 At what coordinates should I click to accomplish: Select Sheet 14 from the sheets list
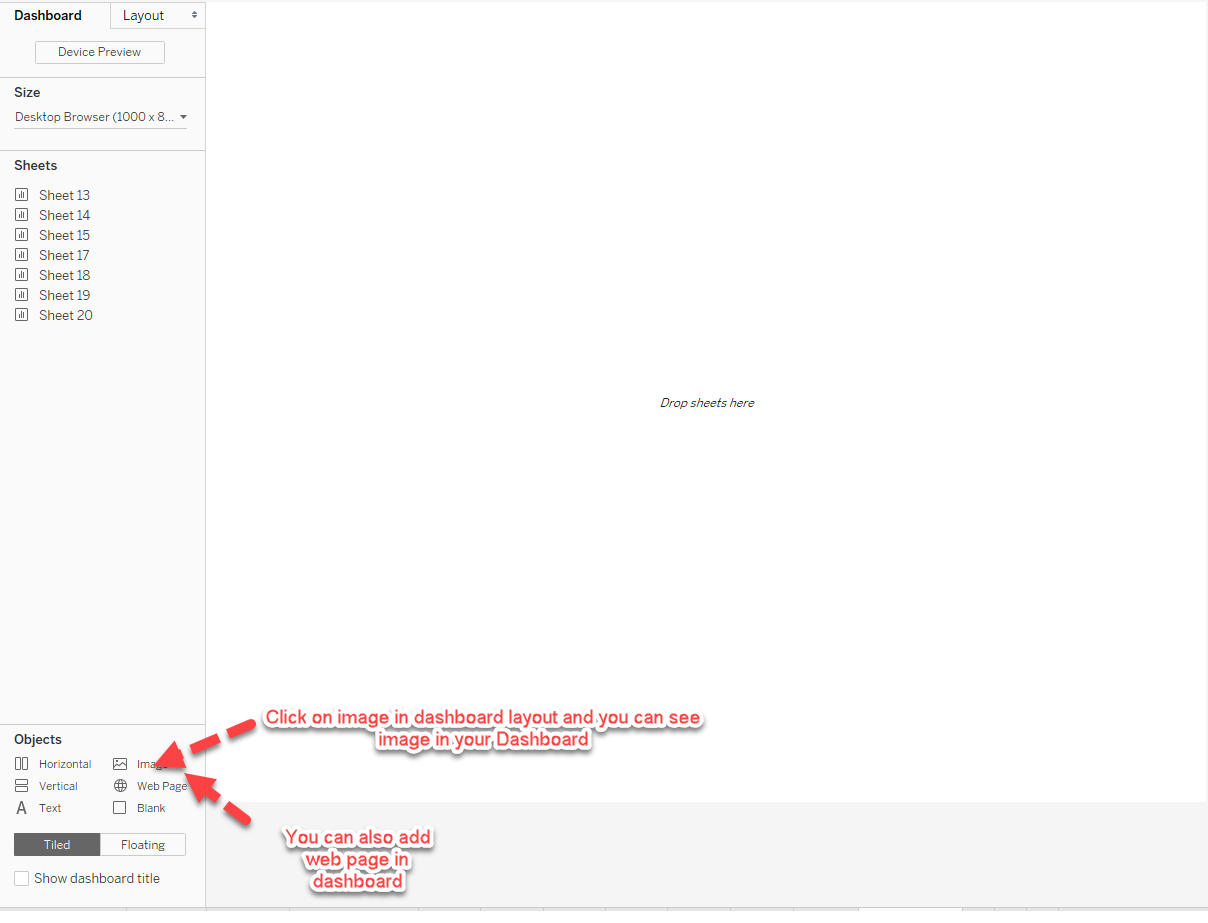(64, 215)
